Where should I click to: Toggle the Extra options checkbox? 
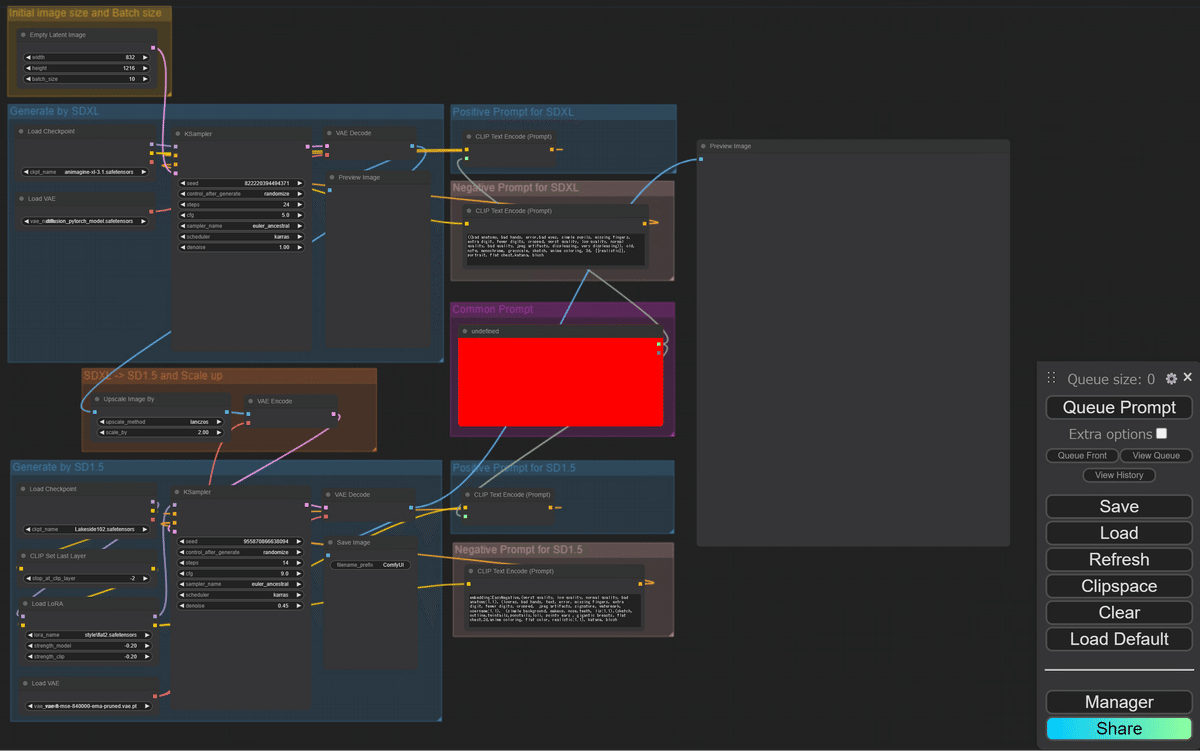(x=1161, y=433)
